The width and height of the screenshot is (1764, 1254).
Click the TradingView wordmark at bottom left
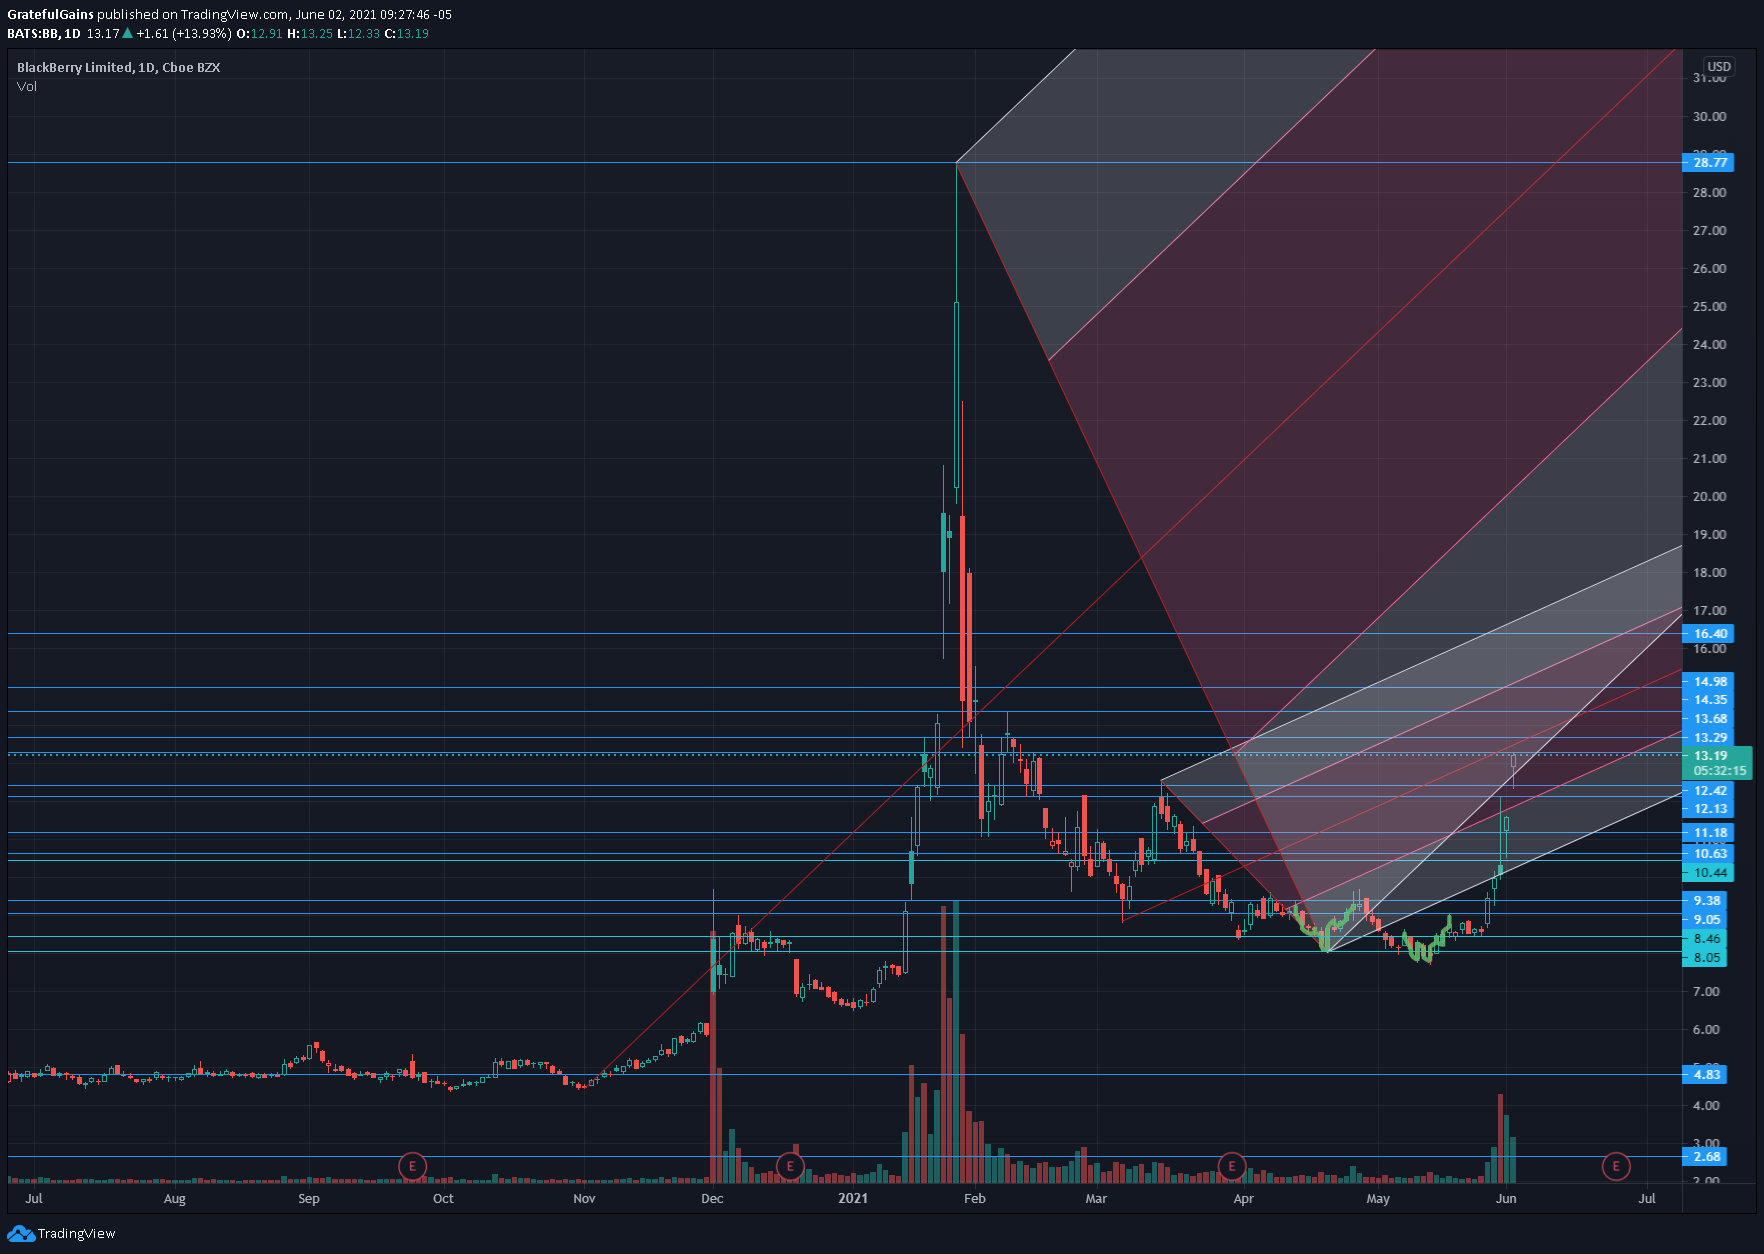point(77,1234)
